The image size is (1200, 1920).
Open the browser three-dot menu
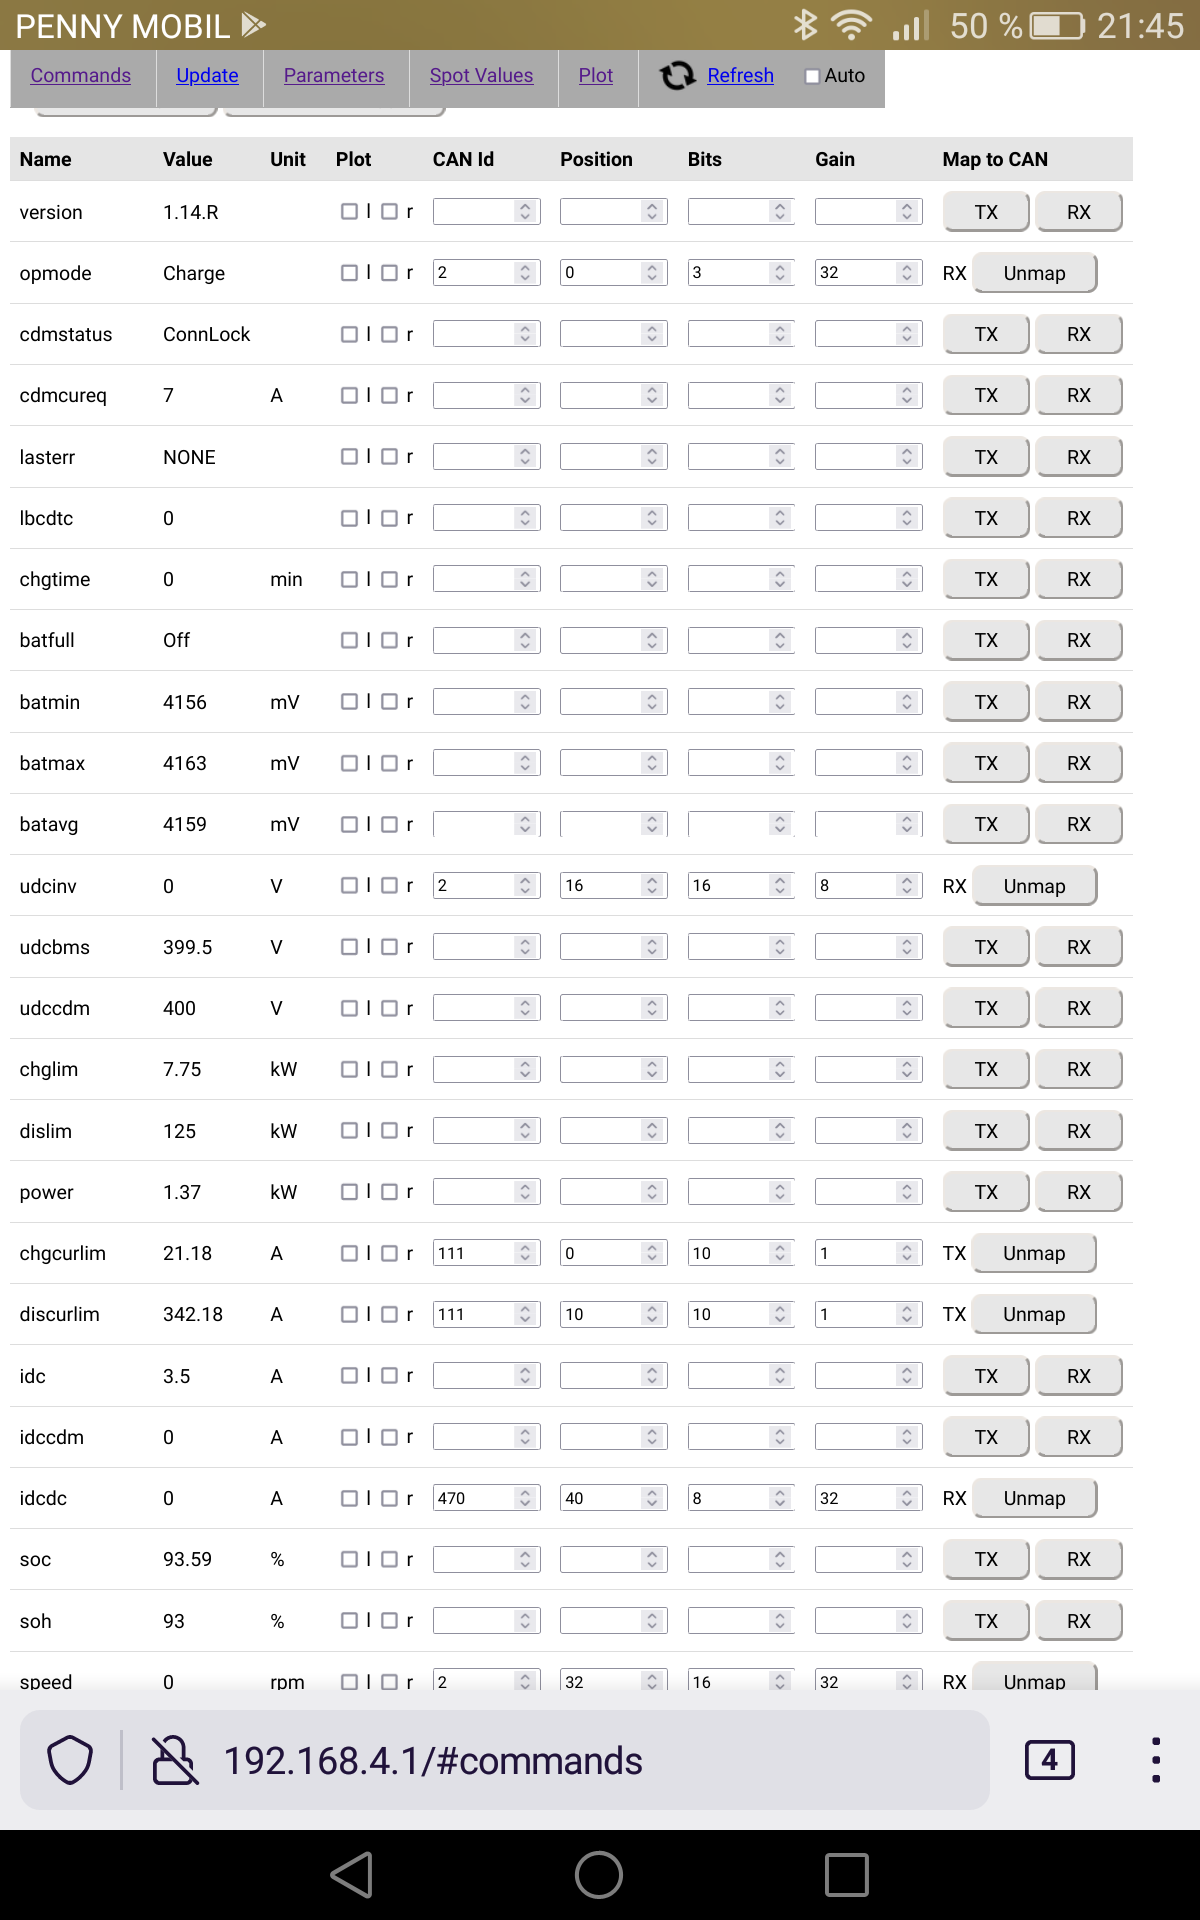[1156, 1760]
